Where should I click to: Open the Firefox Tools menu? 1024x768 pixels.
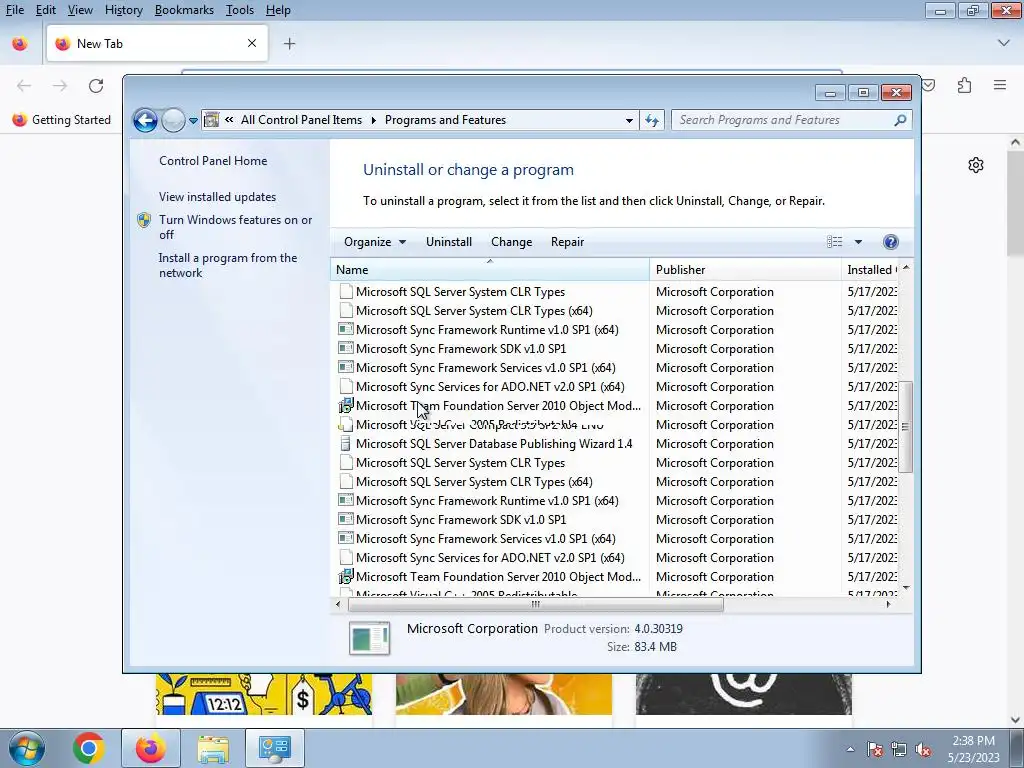pos(240,10)
